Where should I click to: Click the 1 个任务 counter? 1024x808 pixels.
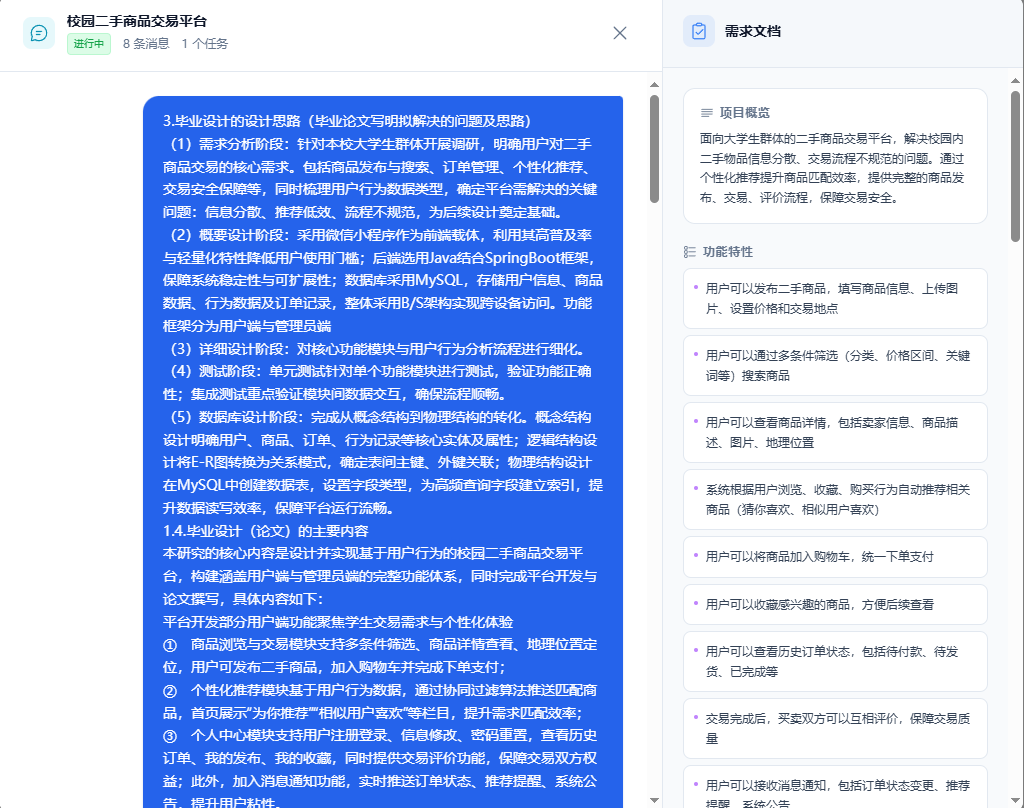click(x=204, y=44)
